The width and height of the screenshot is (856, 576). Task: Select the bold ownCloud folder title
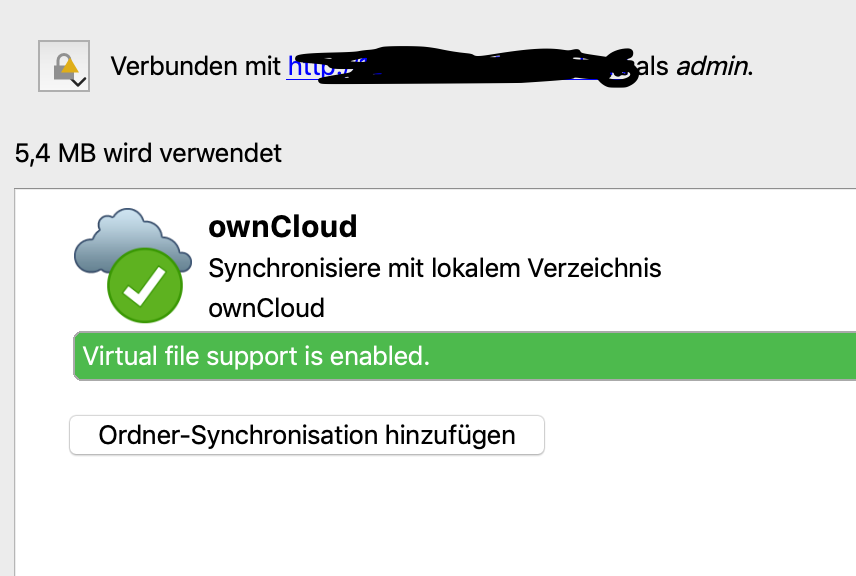283,227
